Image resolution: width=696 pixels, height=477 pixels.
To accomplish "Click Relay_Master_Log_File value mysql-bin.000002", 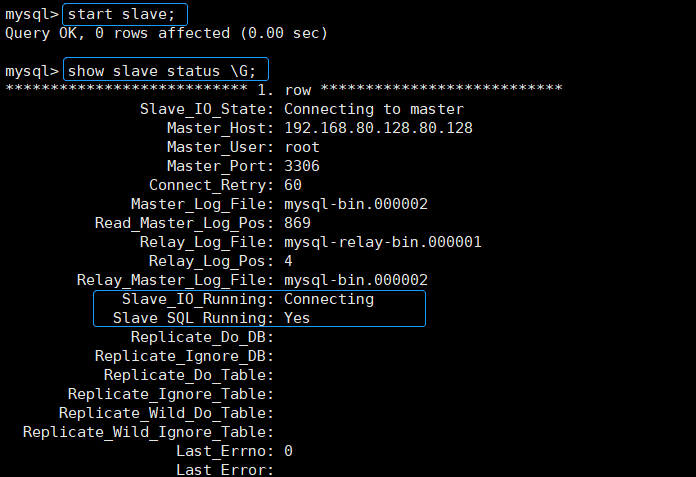I will (x=356, y=280).
